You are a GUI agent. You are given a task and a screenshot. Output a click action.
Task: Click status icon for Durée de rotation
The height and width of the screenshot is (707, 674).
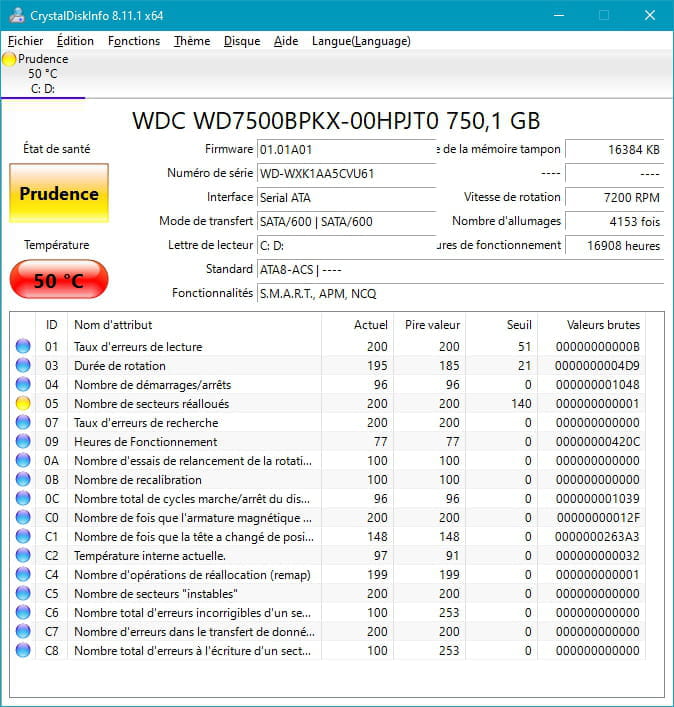tap(23, 365)
